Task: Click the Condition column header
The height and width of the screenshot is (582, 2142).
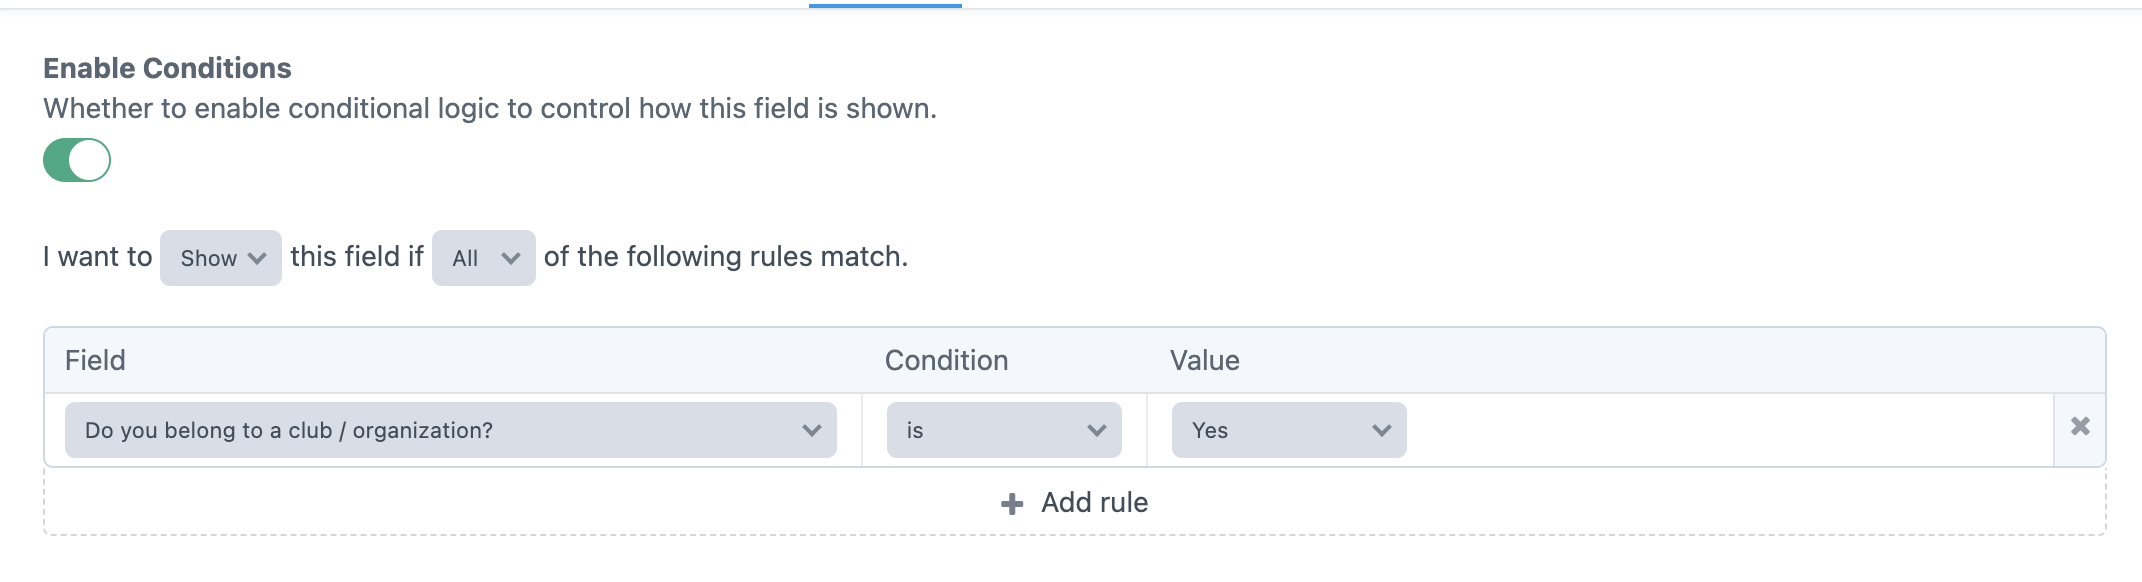Action: tap(946, 360)
